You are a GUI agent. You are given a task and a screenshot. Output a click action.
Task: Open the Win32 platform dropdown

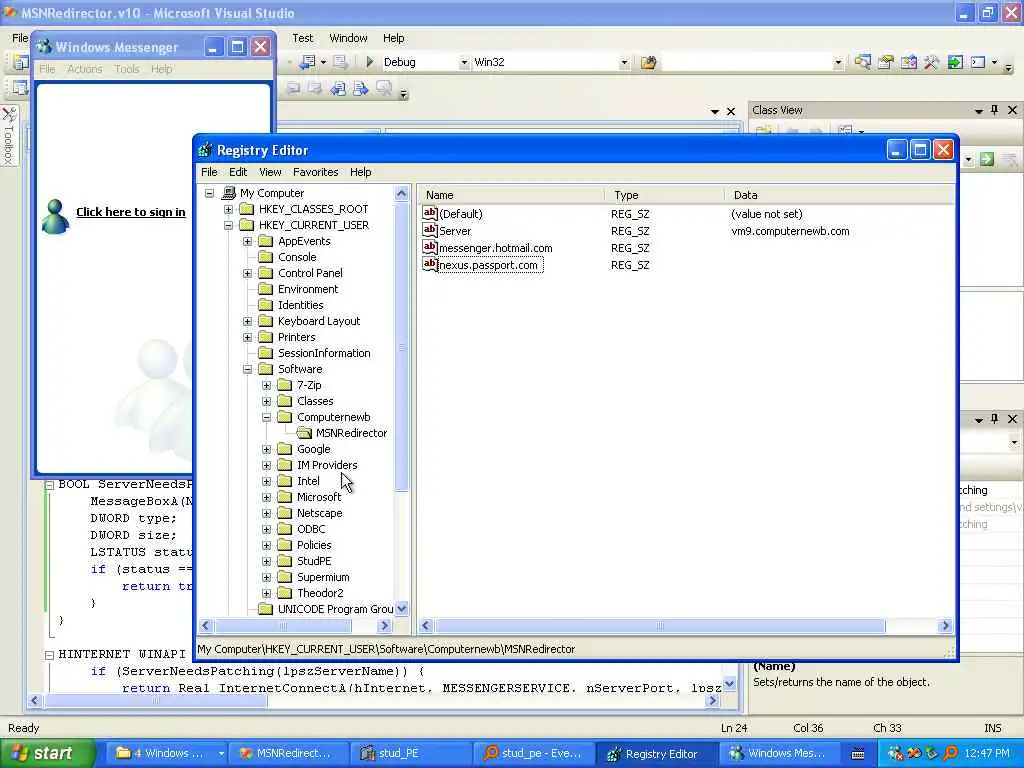click(624, 62)
